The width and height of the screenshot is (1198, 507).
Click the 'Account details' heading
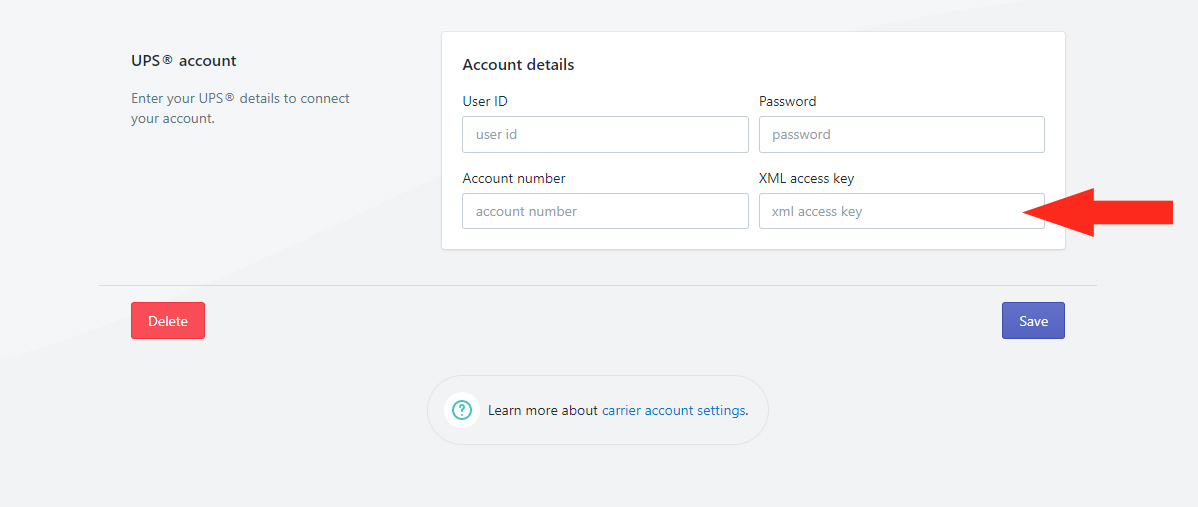518,65
